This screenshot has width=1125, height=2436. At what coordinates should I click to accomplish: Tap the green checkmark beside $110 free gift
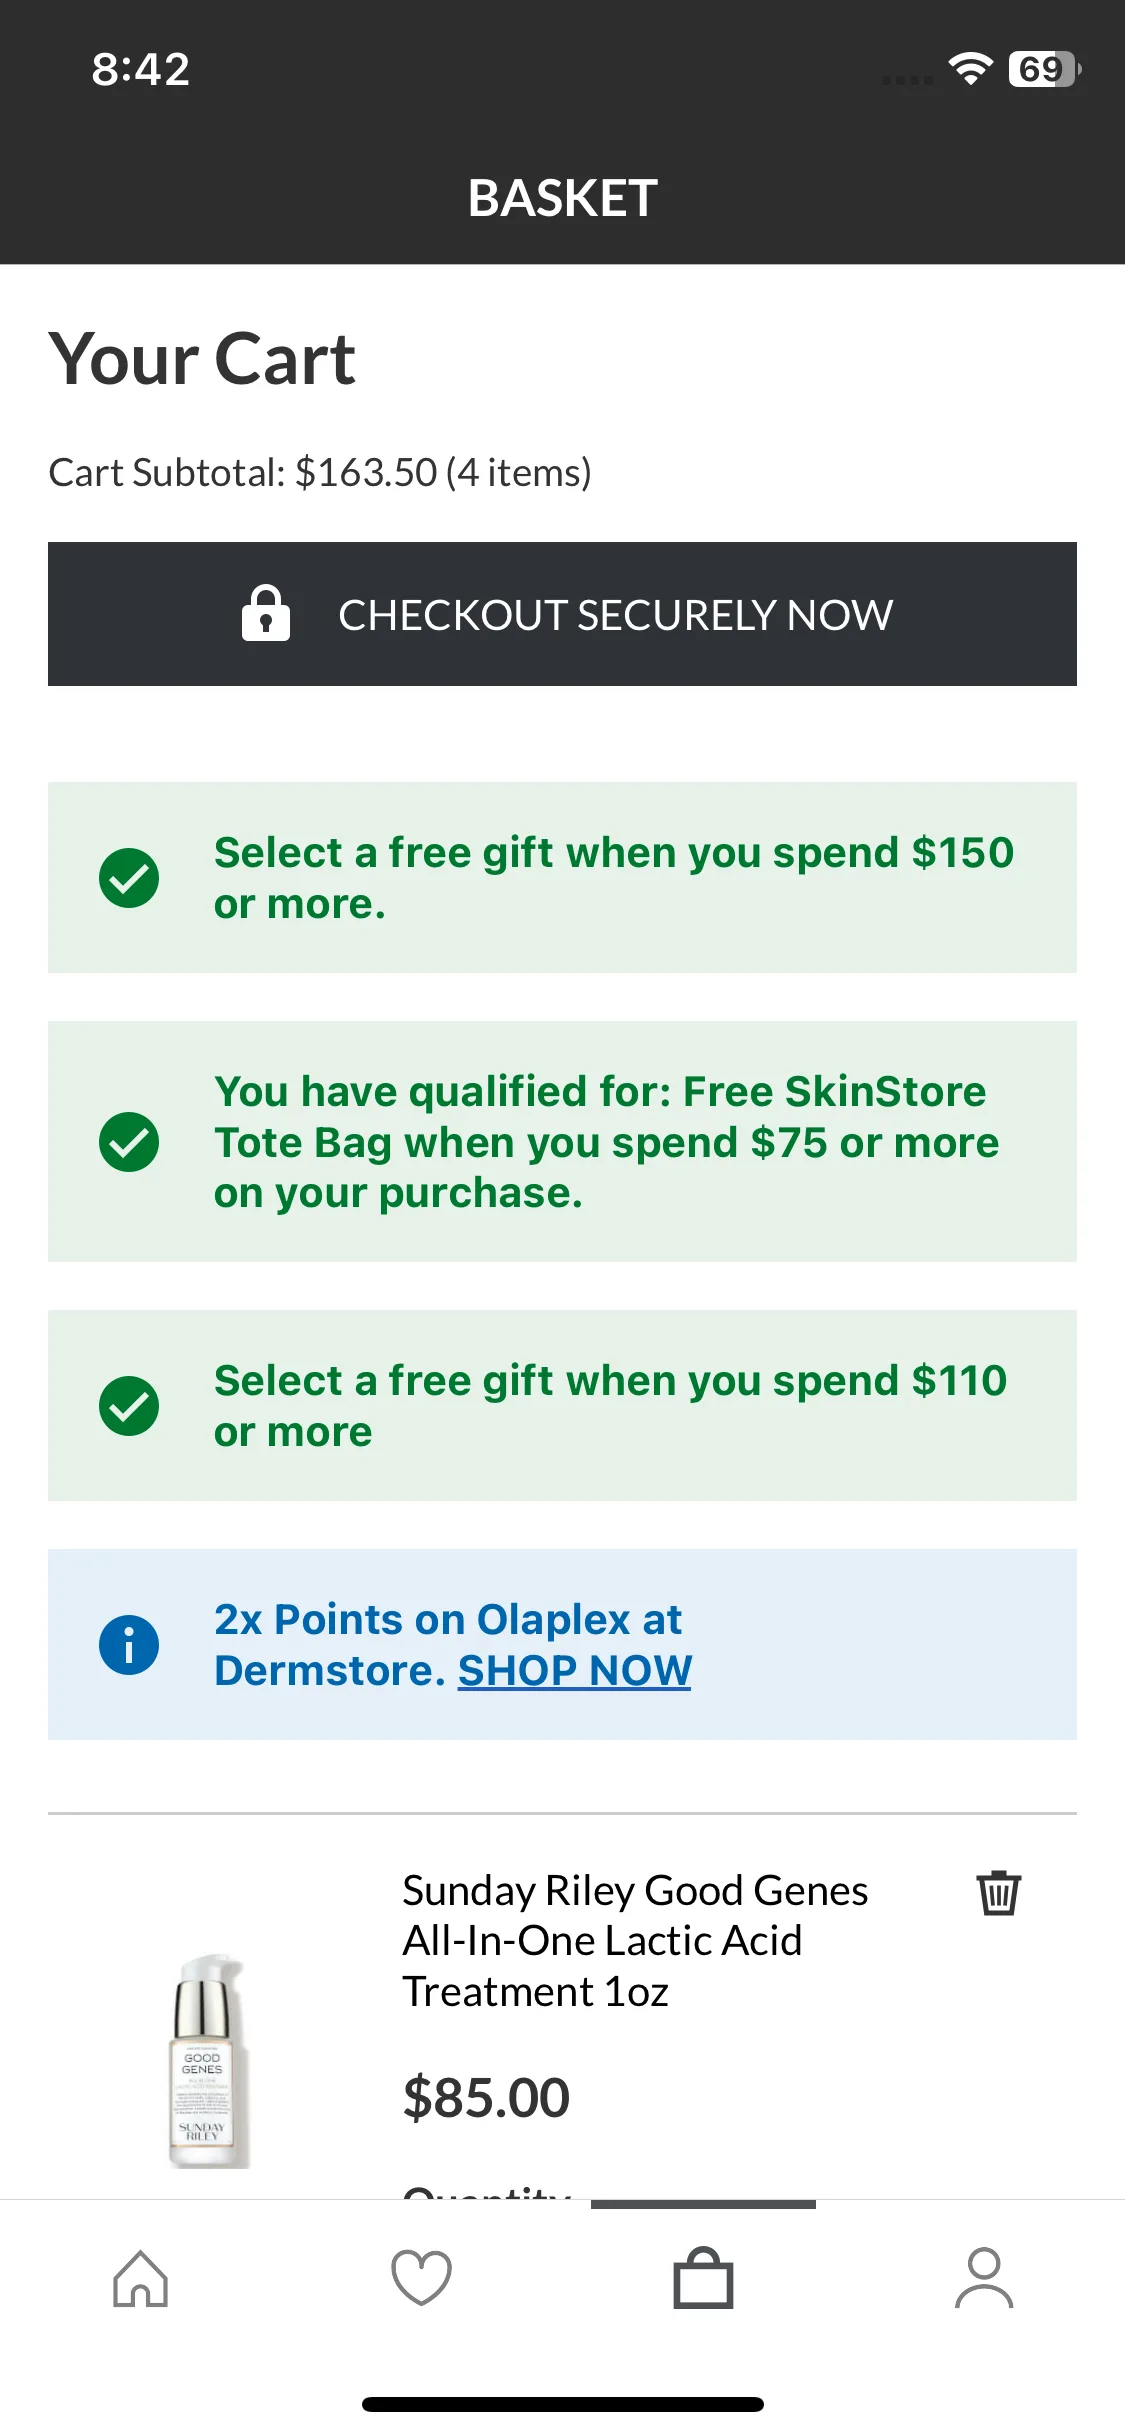pyautogui.click(x=129, y=1406)
